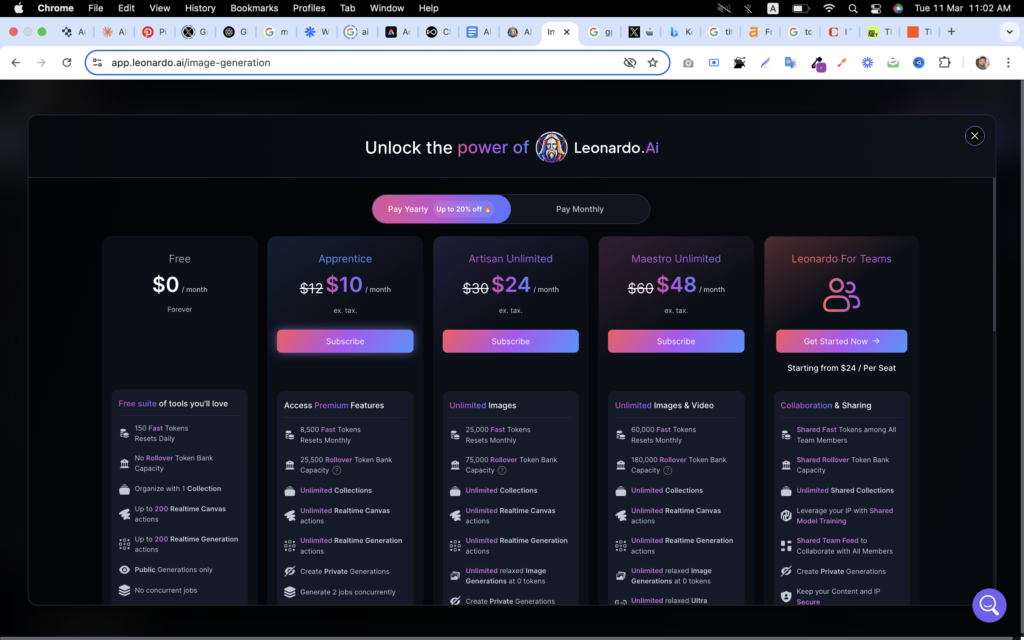Click the canvas icon beside Up to 200 Realtime Canvas

pos(124,514)
